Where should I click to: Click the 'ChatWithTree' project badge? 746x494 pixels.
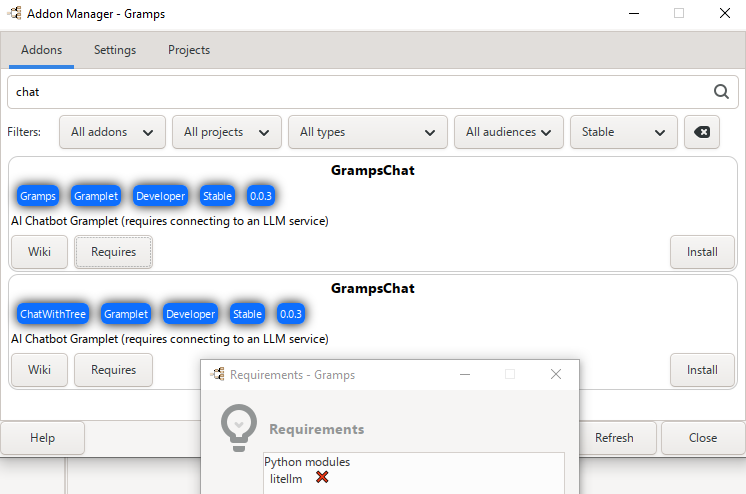[53, 314]
